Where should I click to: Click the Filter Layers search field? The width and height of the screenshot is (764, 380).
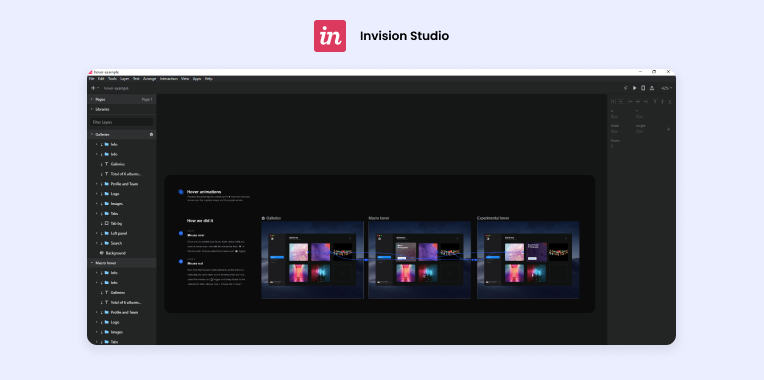click(x=122, y=122)
